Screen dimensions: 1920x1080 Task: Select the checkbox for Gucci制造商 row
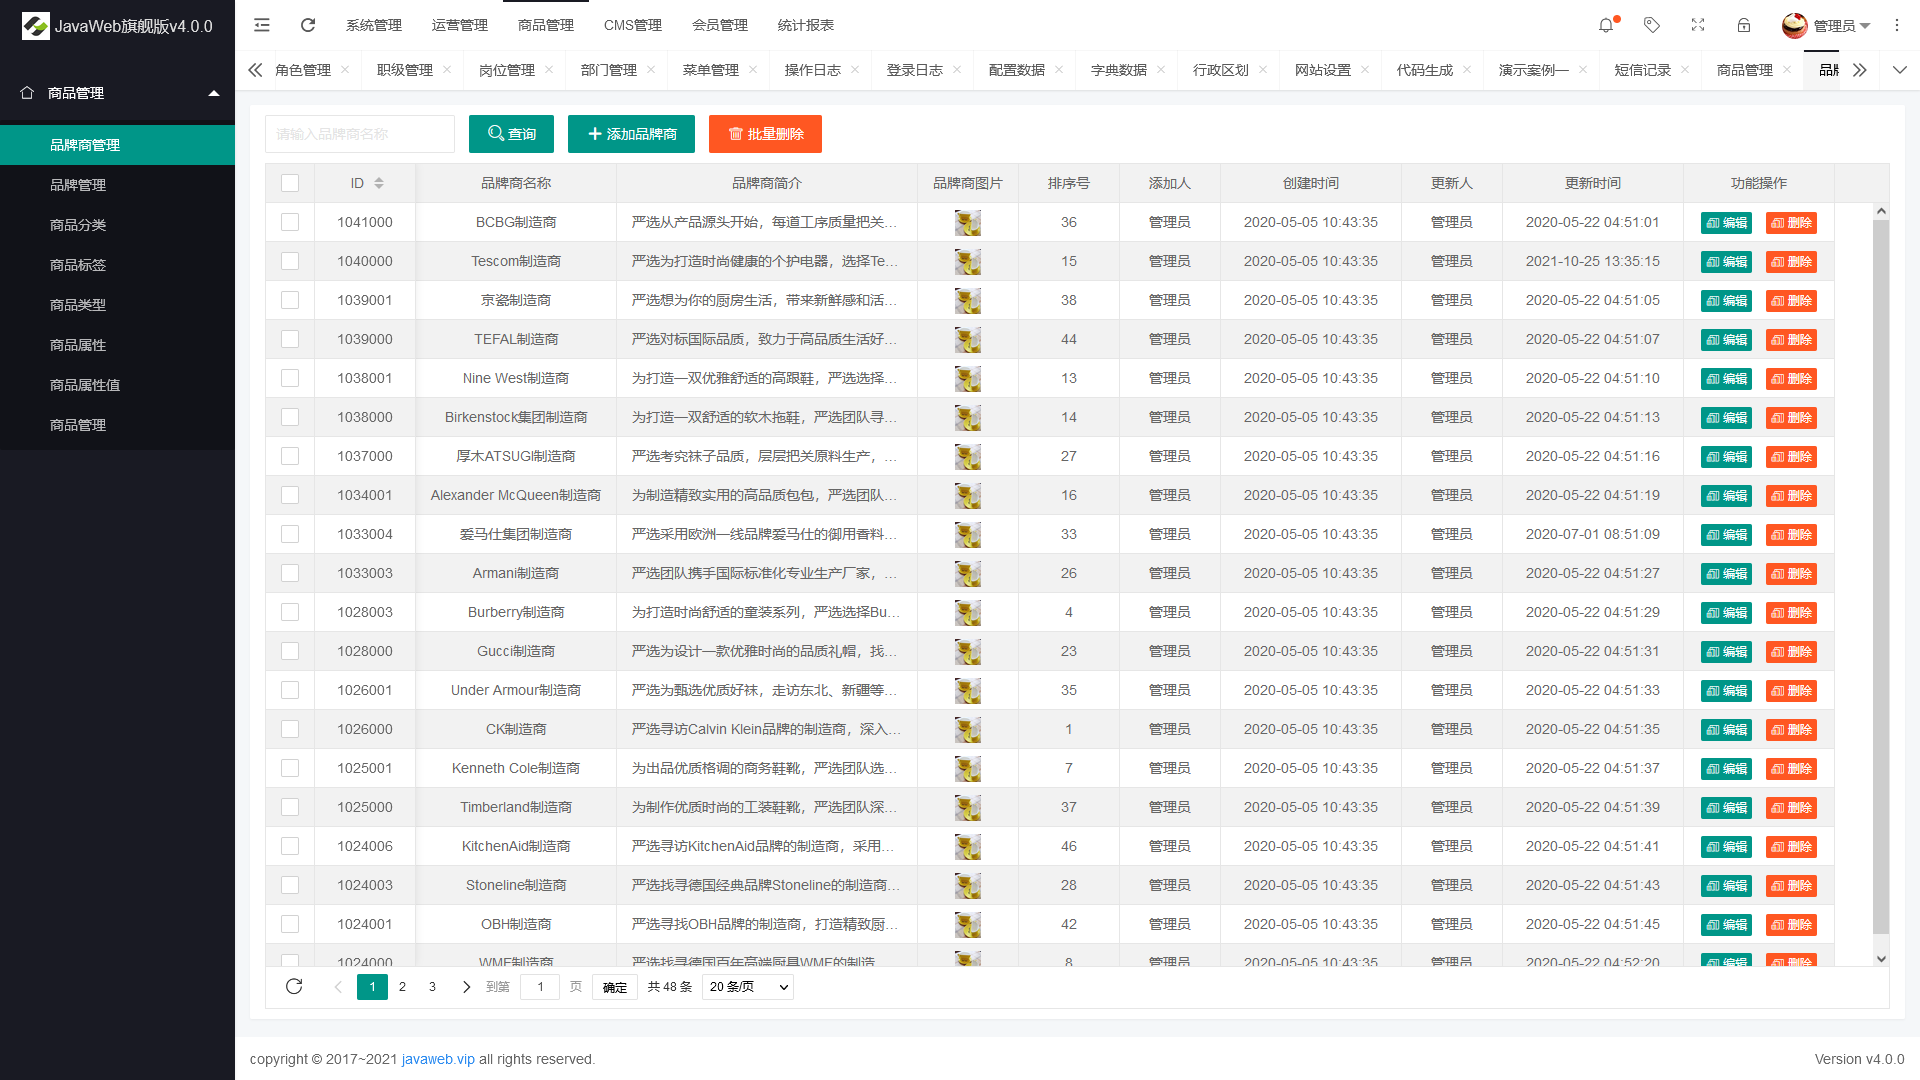(290, 651)
